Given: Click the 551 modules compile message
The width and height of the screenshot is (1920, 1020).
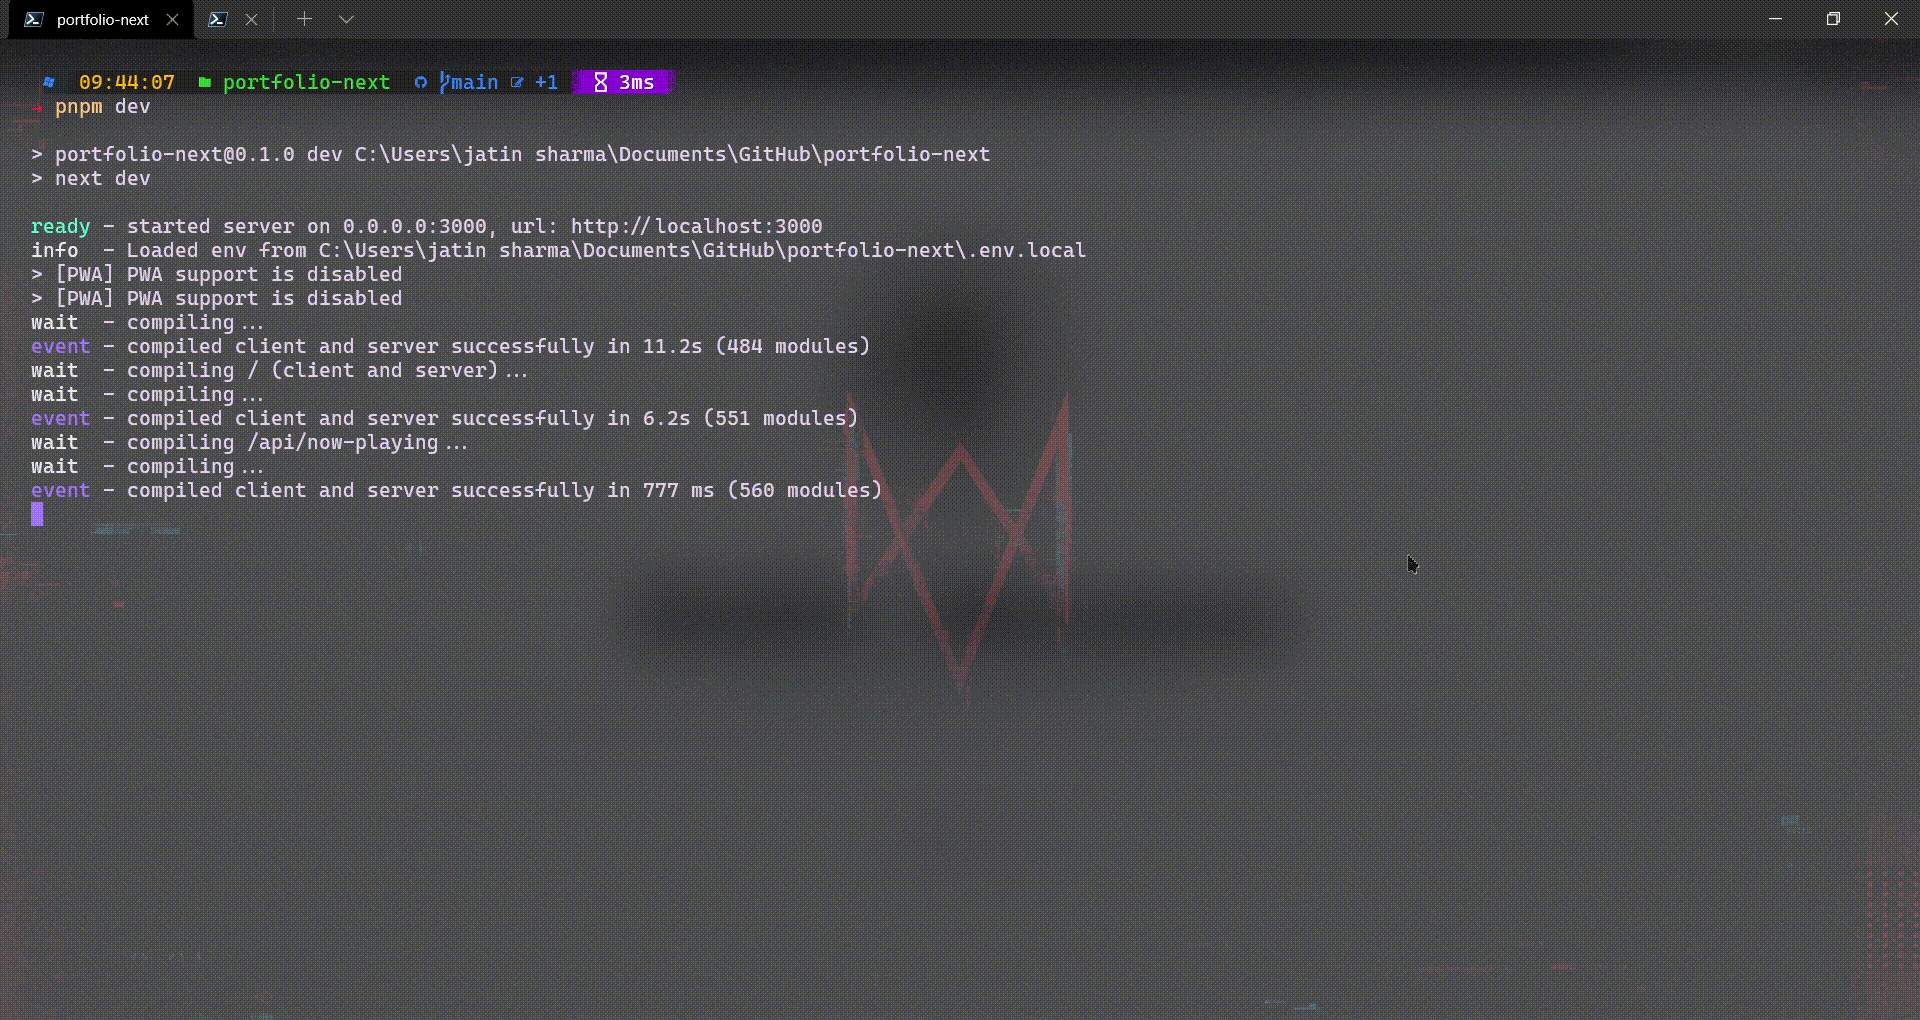Looking at the screenshot, I should (444, 419).
